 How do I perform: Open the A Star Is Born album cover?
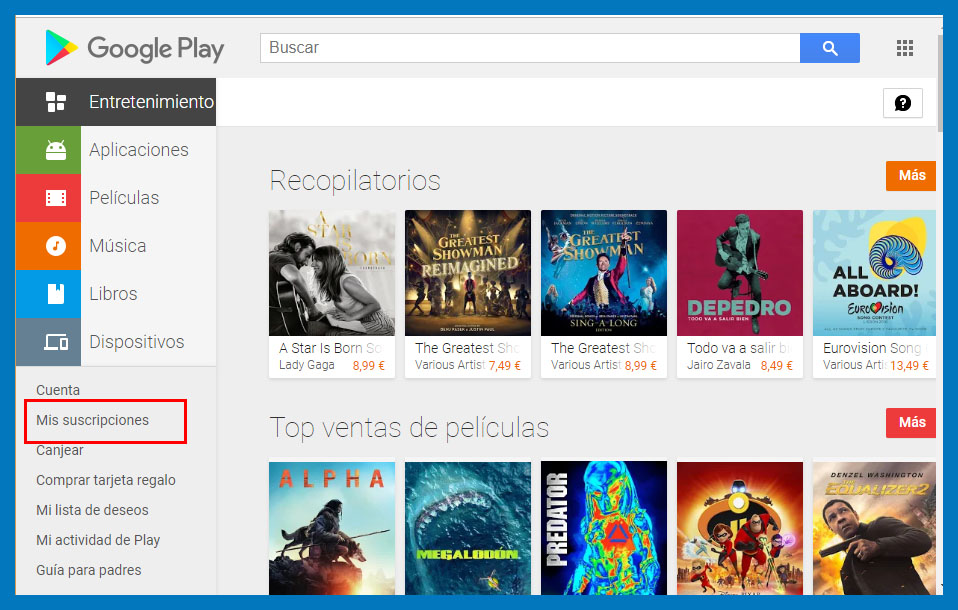(332, 273)
